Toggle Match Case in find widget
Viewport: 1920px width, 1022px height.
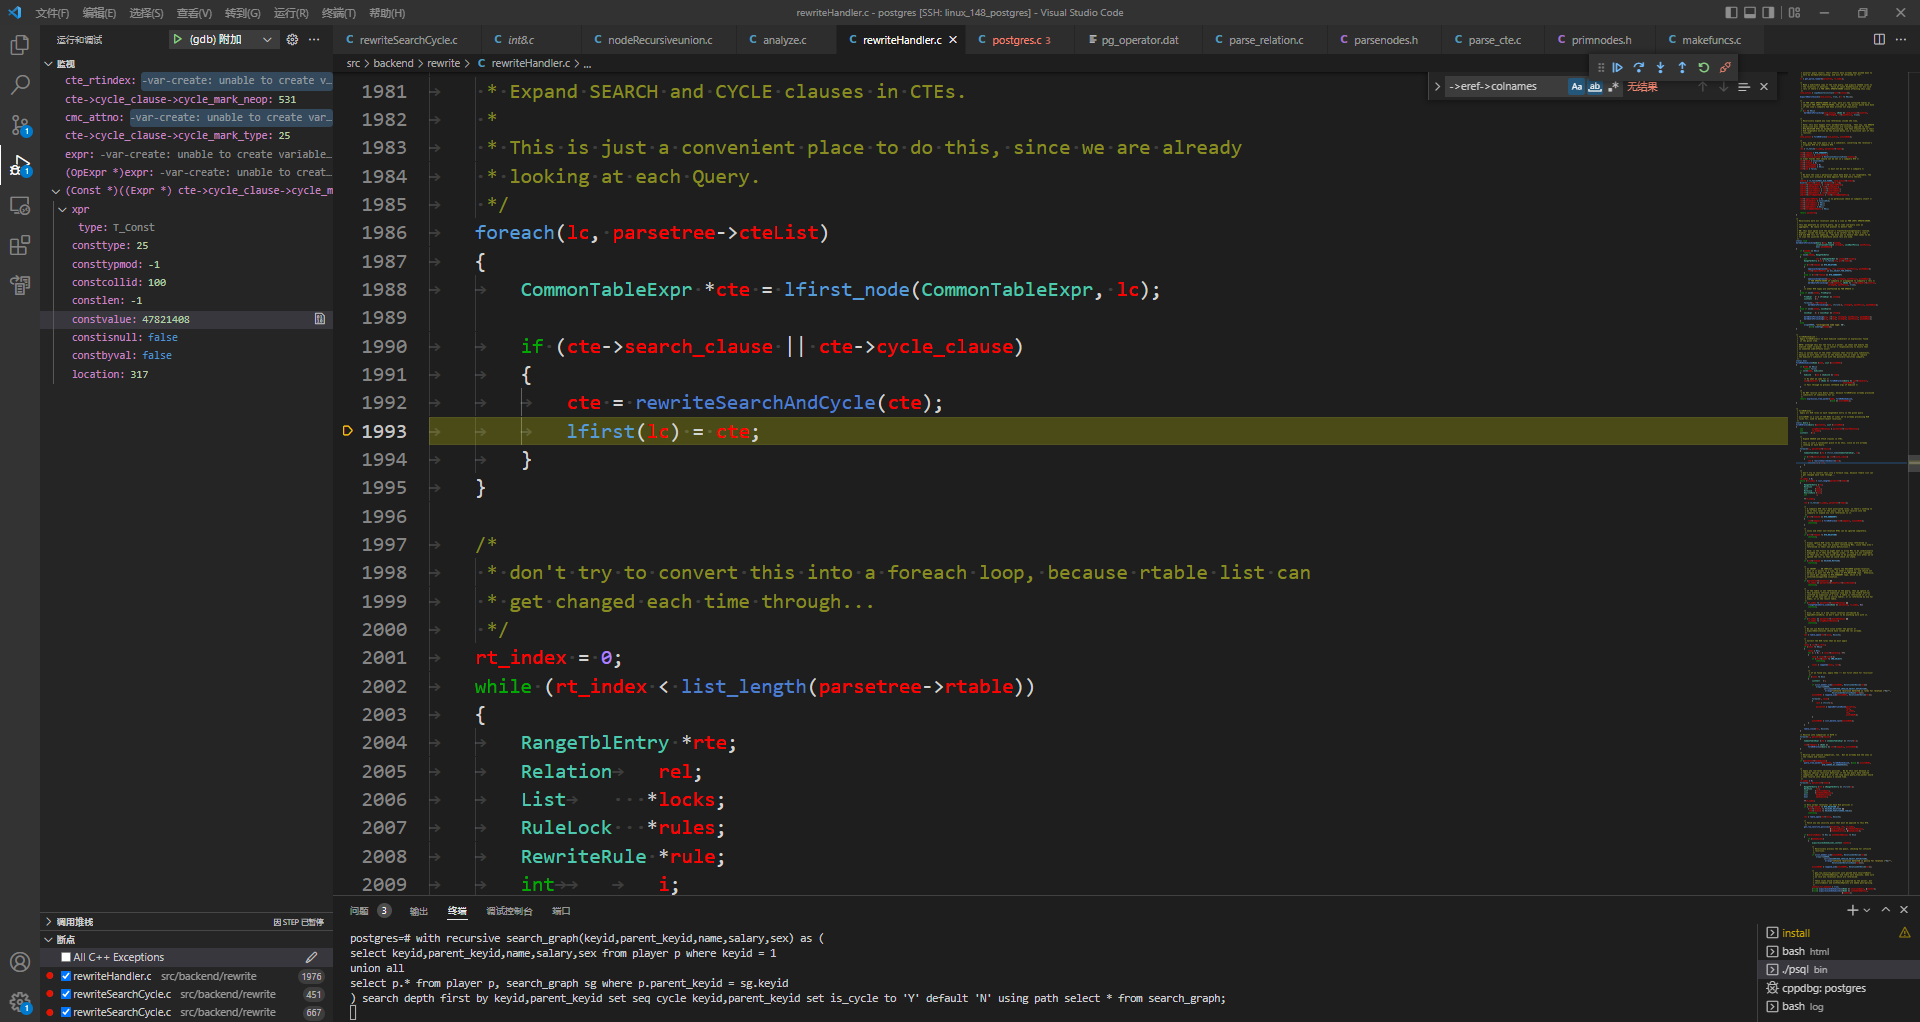tap(1577, 87)
